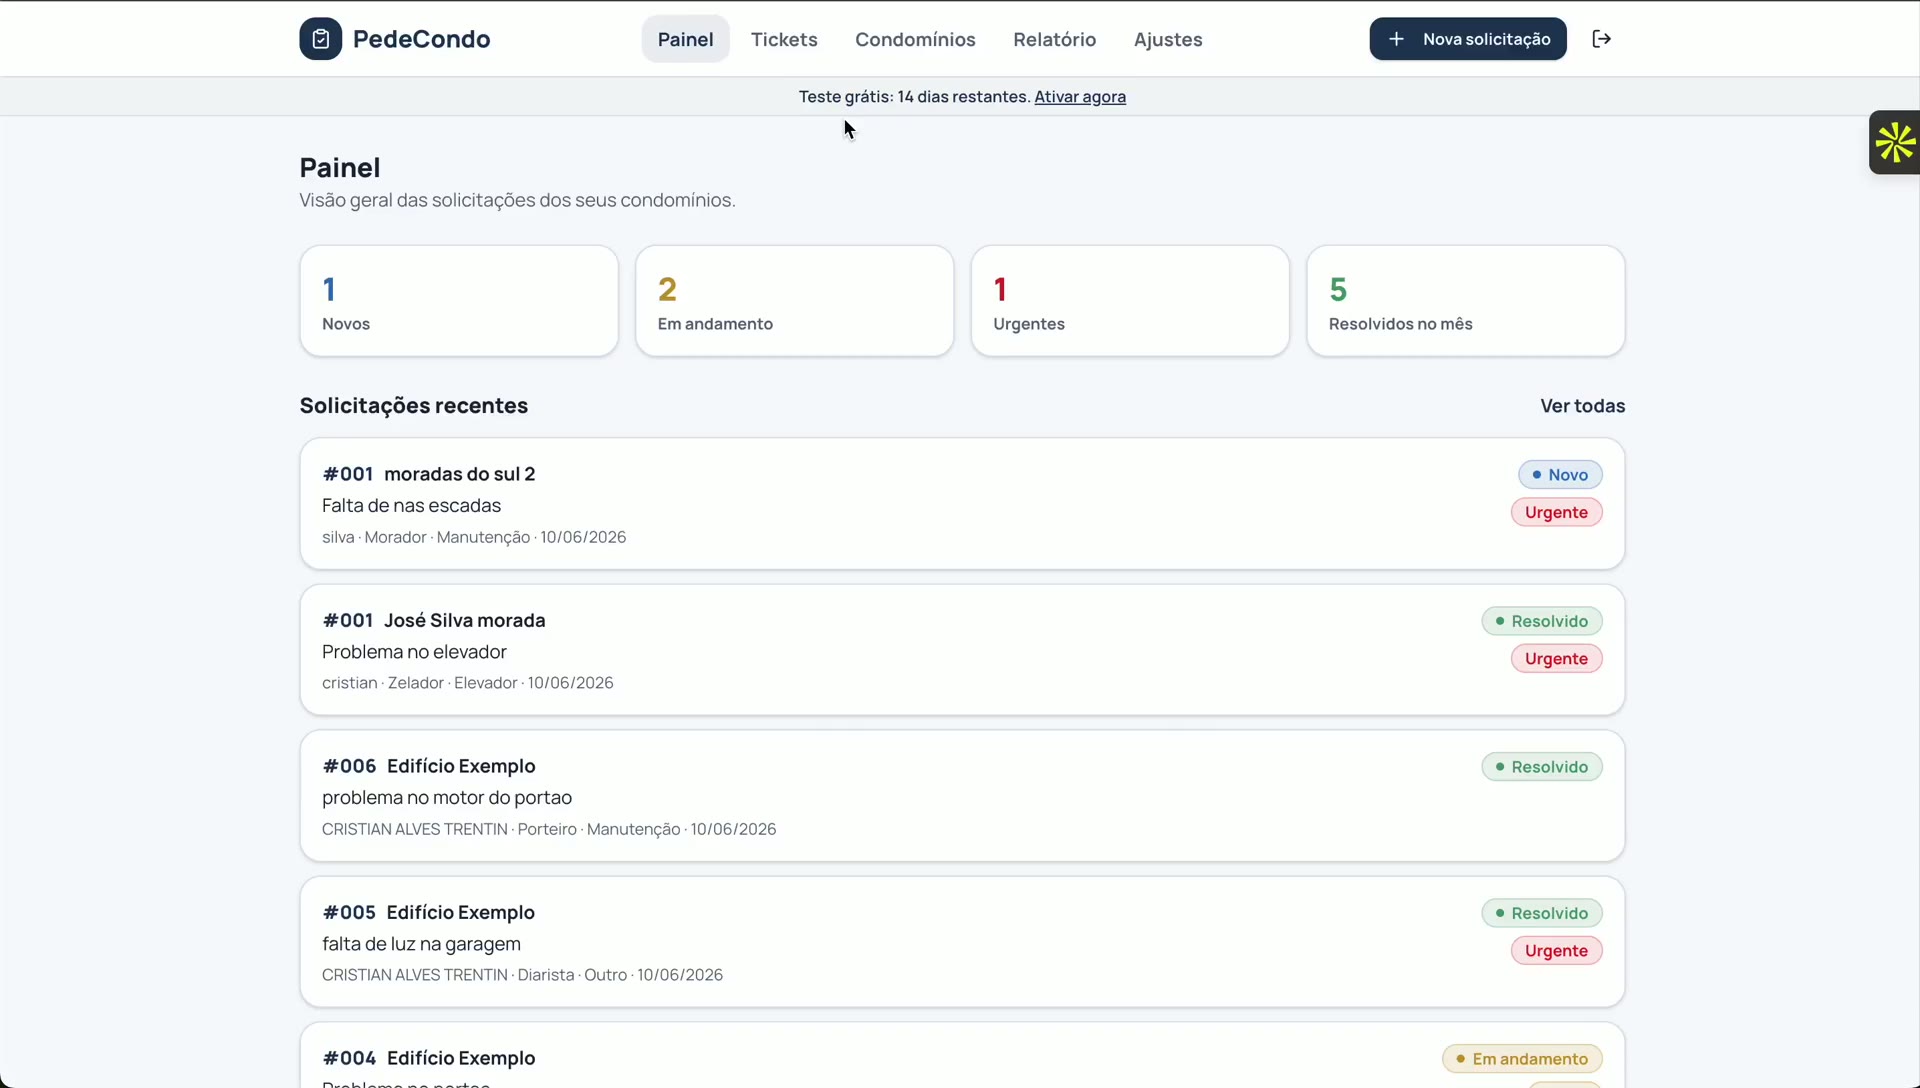Image resolution: width=1920 pixels, height=1088 pixels.
Task: Click the line silva · Morador · Manutenção
Action: tap(474, 537)
